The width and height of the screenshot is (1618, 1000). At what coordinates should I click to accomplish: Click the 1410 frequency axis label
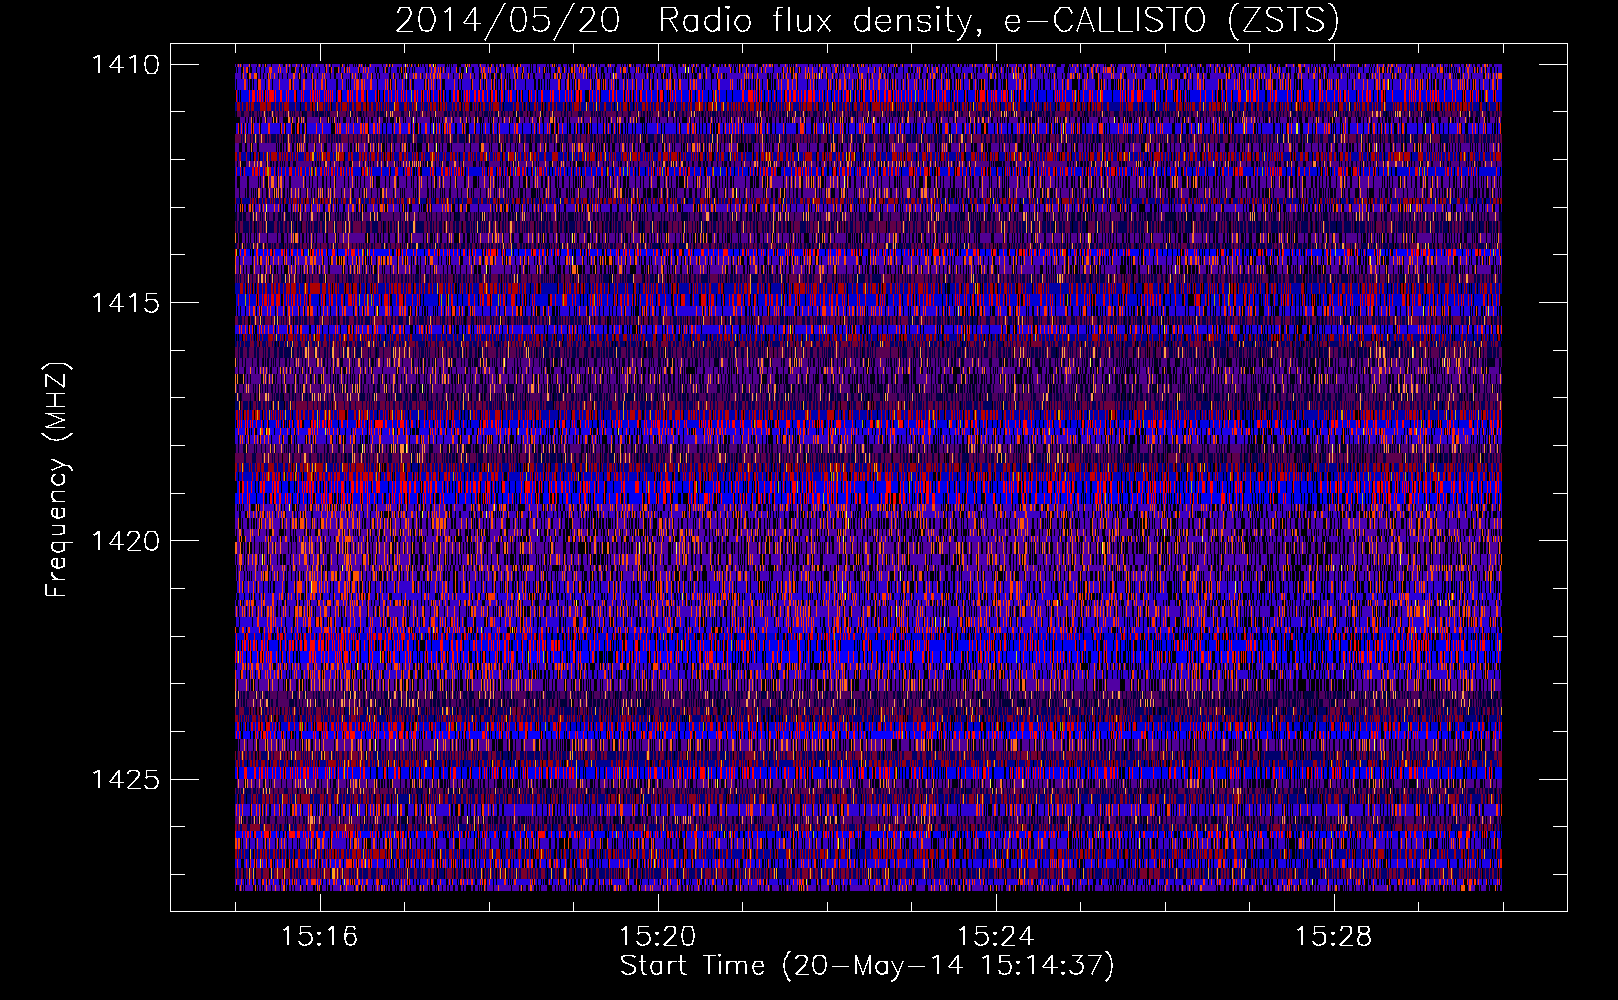(126, 65)
